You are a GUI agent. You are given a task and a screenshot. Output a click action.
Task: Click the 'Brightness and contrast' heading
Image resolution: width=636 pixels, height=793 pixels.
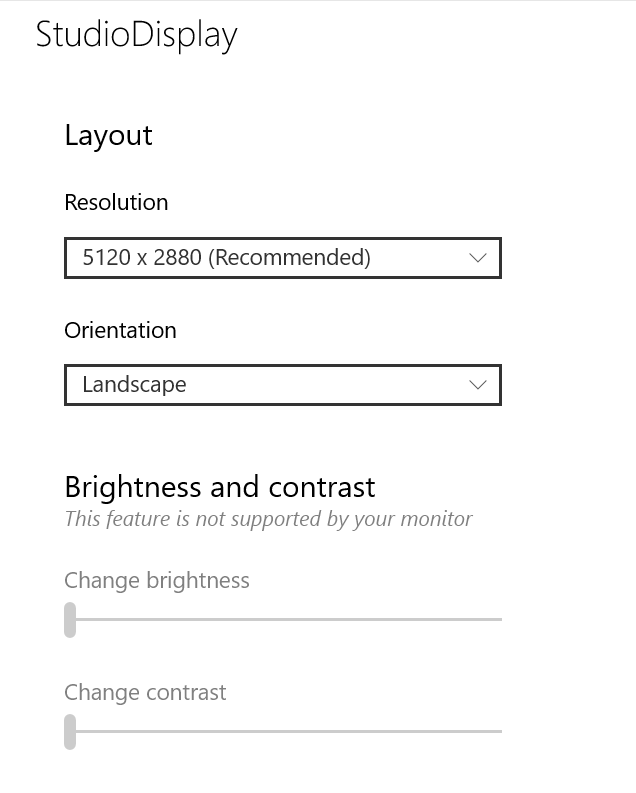tap(219, 487)
